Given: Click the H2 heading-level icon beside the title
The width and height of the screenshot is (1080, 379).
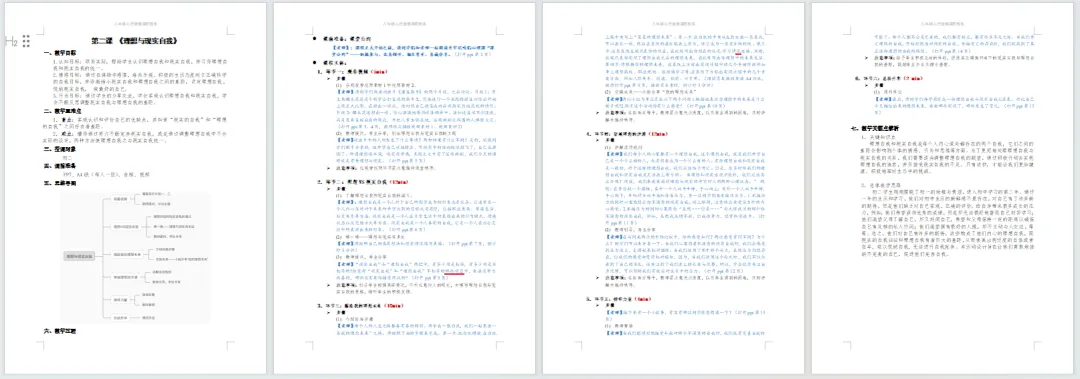Looking at the screenshot, I should coord(12,42).
